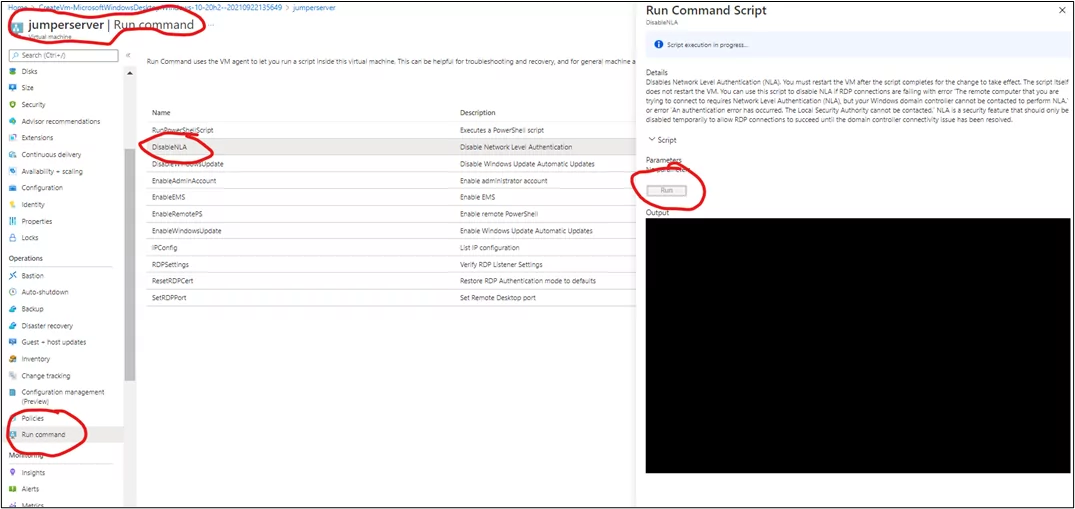This screenshot has width=1075, height=509.
Task: Click the sidebar scroll up arrow
Action: coord(130,73)
